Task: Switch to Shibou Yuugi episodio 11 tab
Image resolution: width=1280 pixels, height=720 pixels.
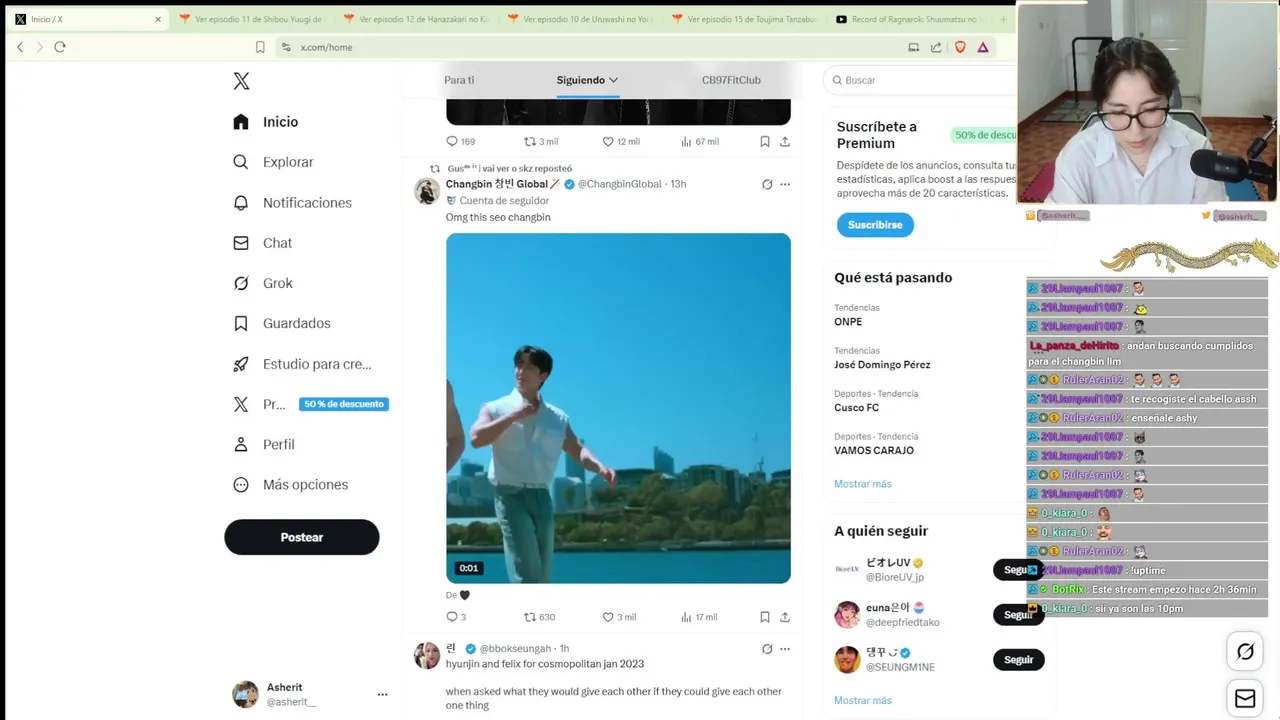Action: tap(252, 19)
